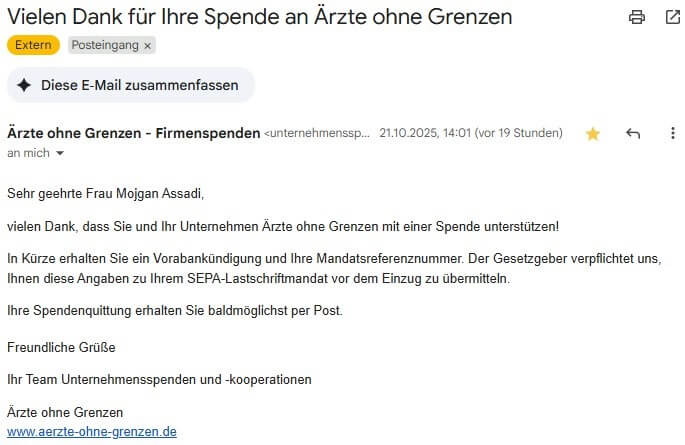Toggle the yellow star on this email
The image size is (685, 445).
click(x=593, y=134)
